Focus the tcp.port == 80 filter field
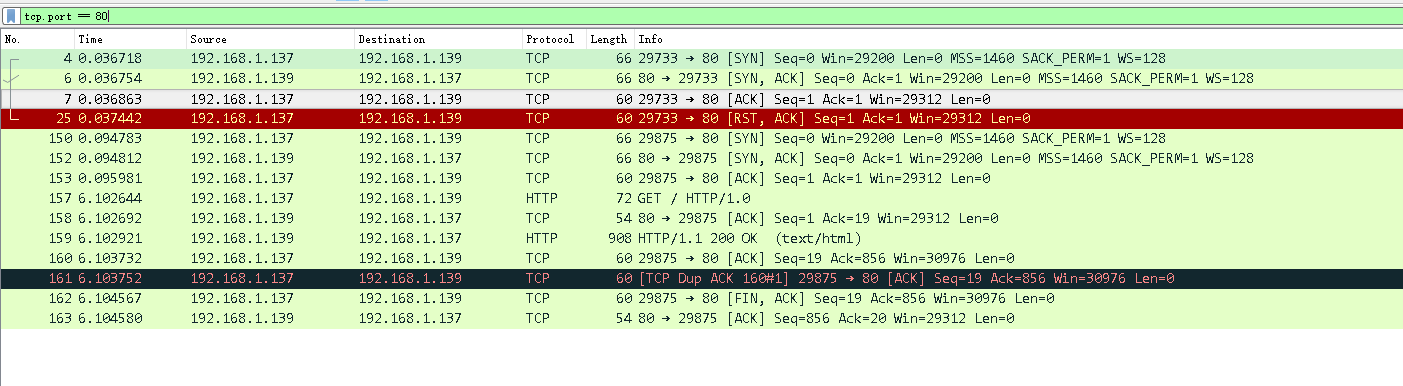This screenshot has height=386, width=1403. tap(710, 17)
